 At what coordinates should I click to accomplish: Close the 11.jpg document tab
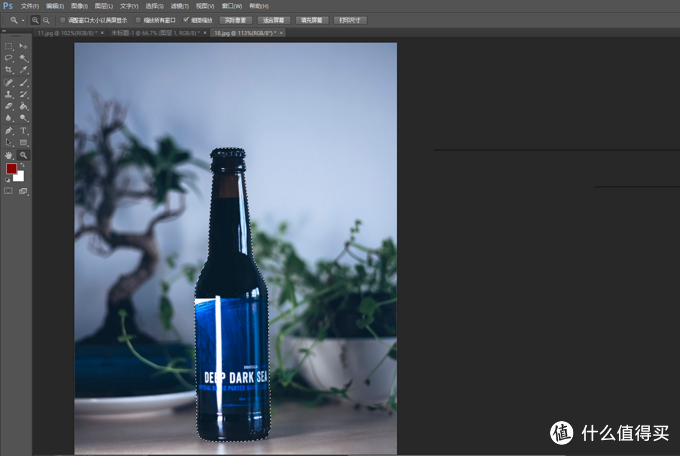click(x=102, y=33)
